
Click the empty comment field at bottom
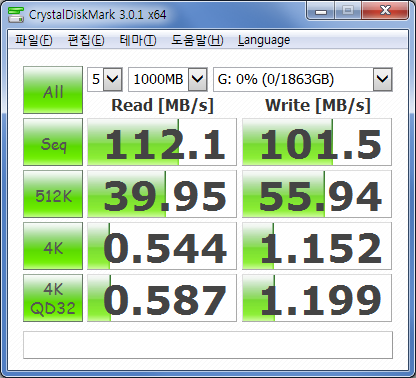(208, 345)
